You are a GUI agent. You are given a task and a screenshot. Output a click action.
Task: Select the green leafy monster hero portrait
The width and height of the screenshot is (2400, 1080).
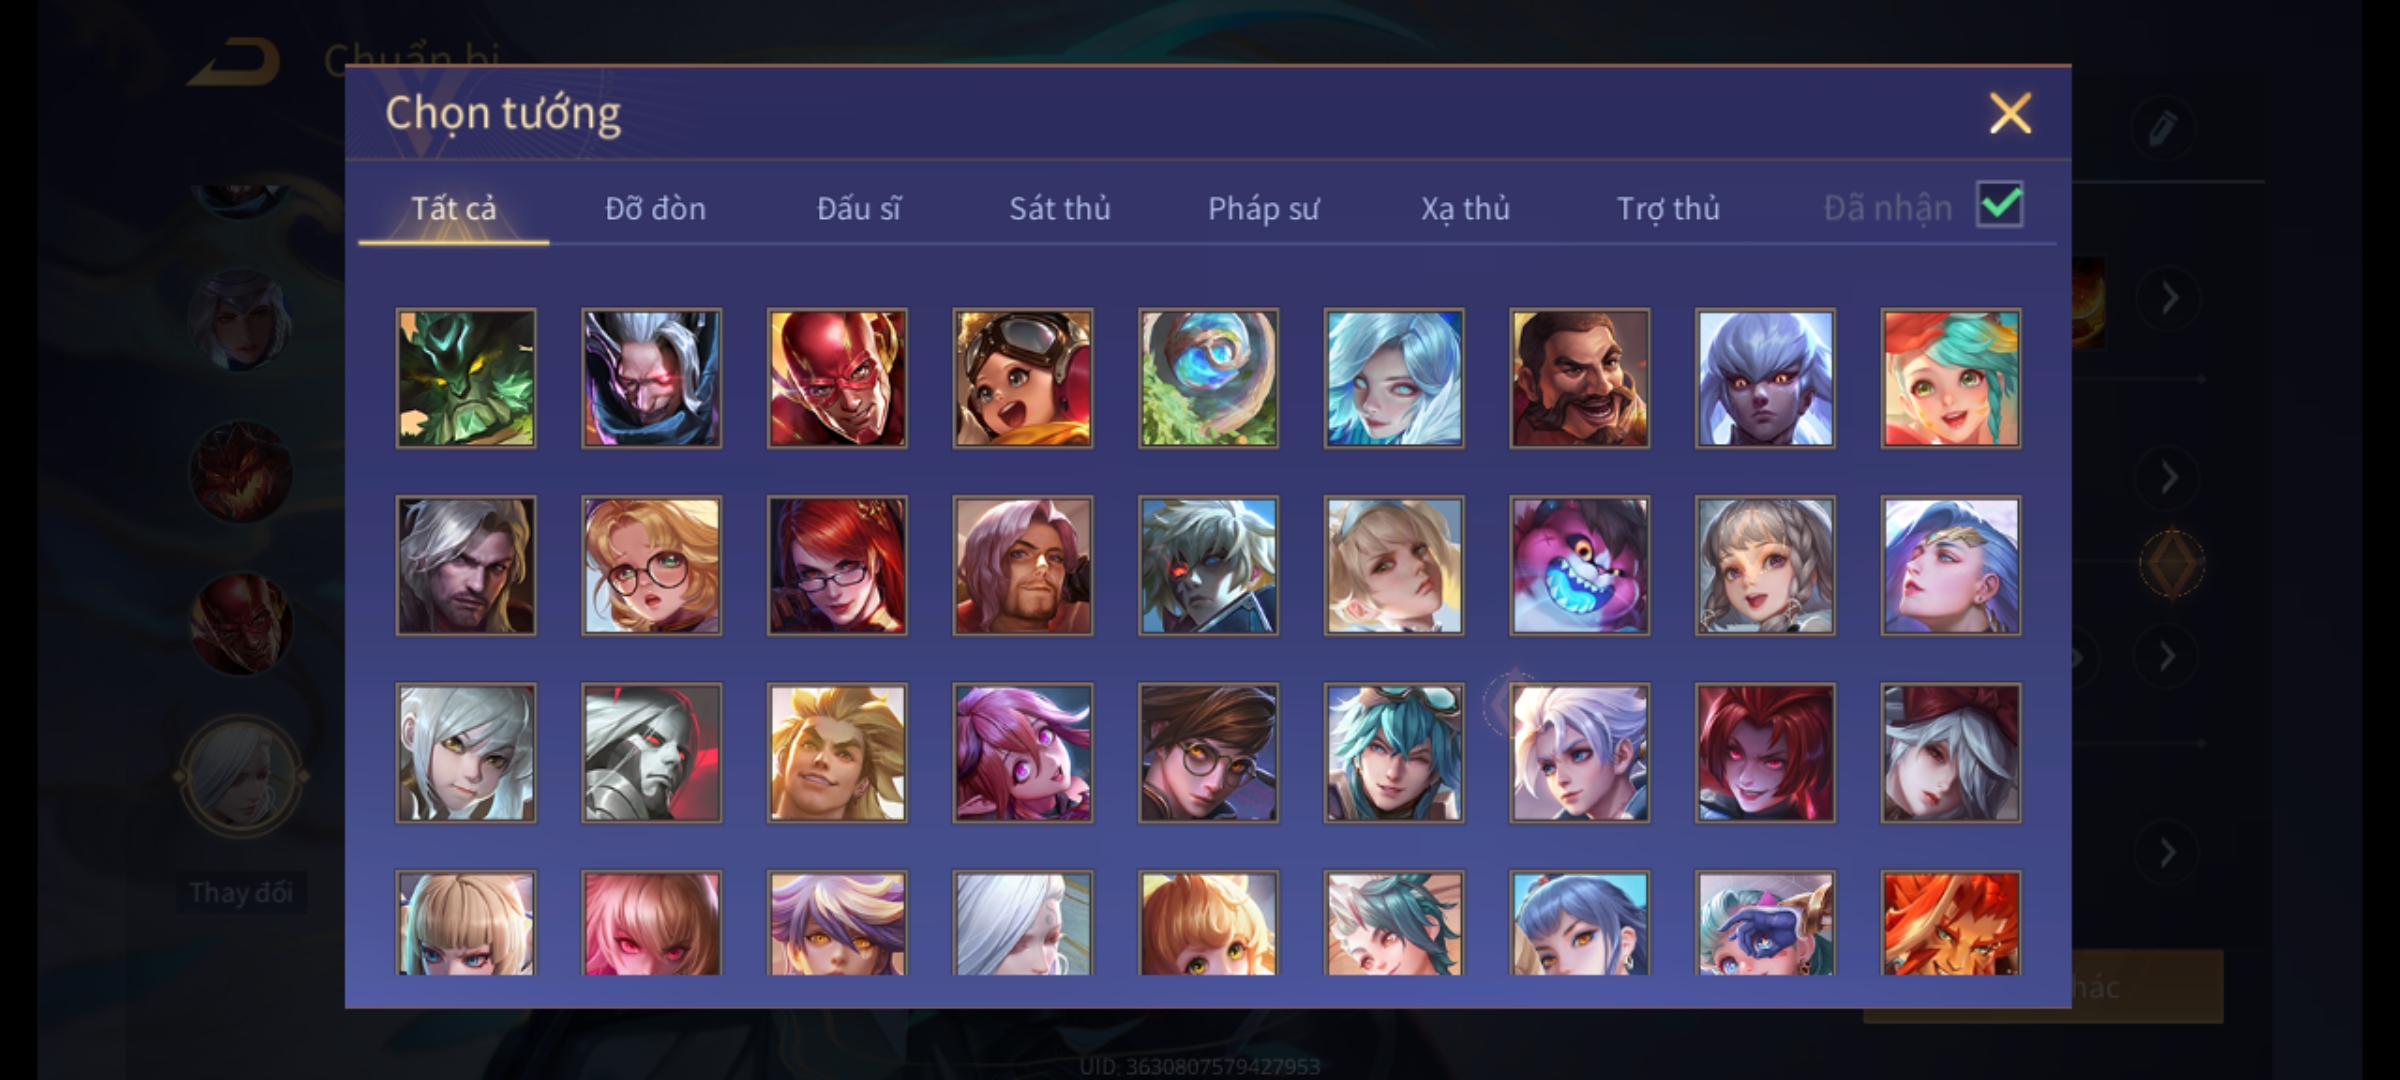coord(466,378)
